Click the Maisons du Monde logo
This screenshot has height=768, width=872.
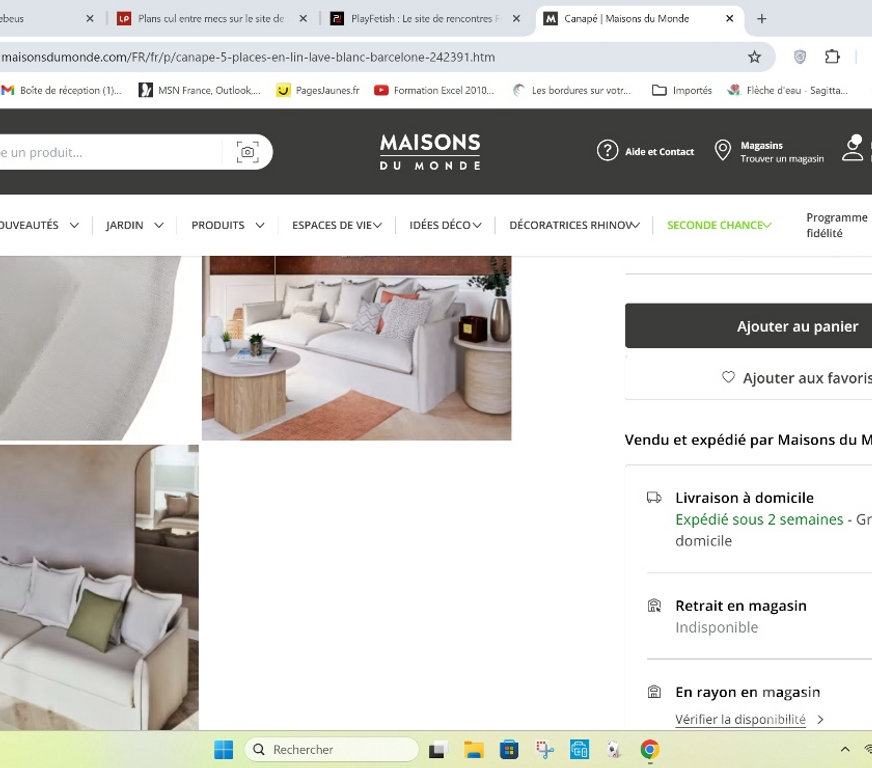pyautogui.click(x=430, y=152)
